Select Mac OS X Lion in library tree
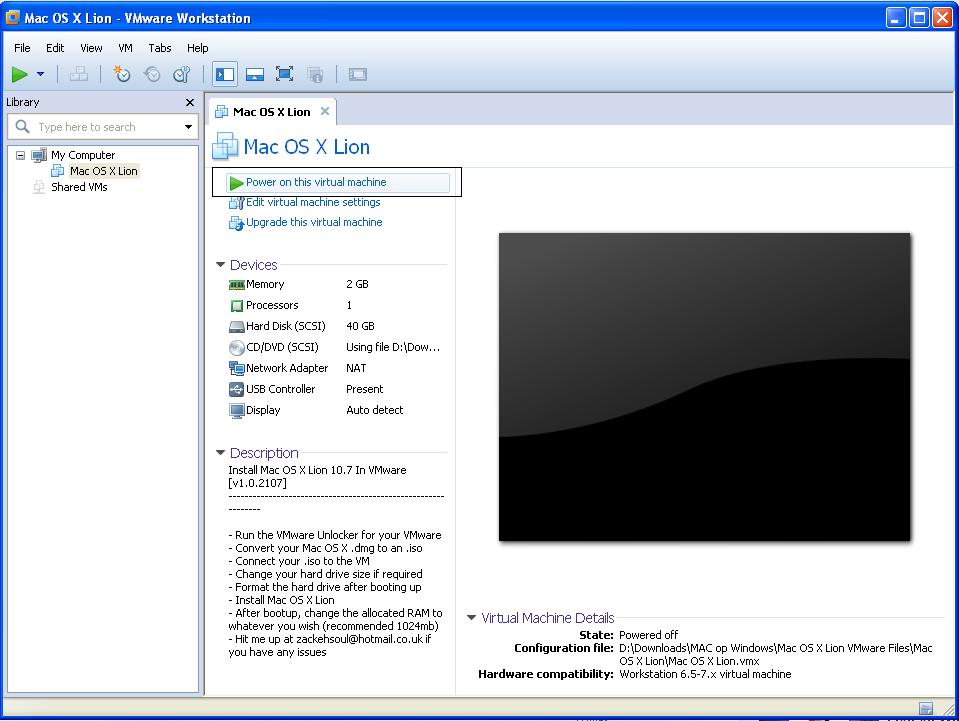This screenshot has height=721, width=959. click(103, 171)
